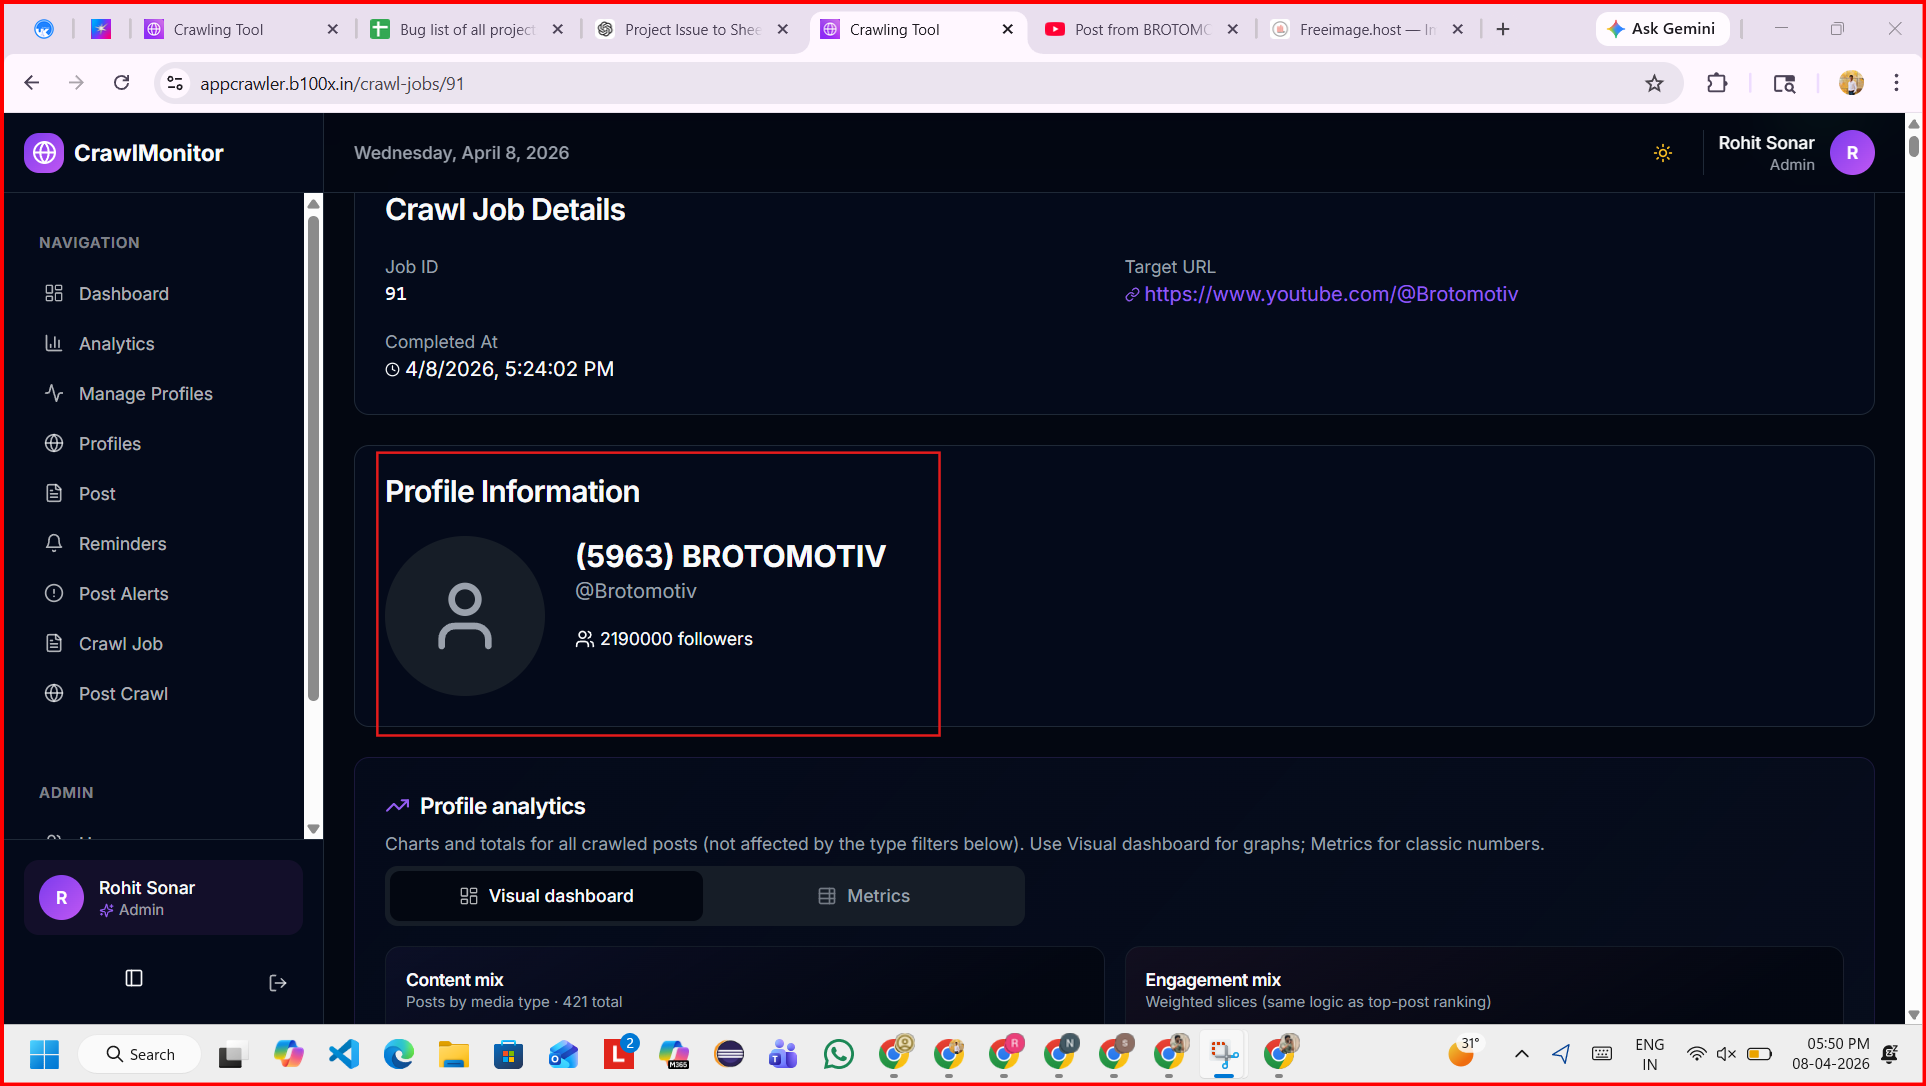Image resolution: width=1926 pixels, height=1086 pixels.
Task: Open Dashboard from navigation sidebar
Action: [x=123, y=294]
